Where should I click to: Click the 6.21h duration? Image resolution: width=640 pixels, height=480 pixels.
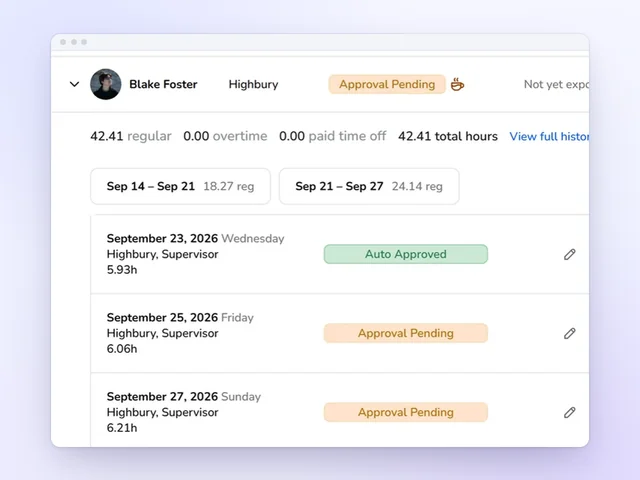(x=122, y=428)
